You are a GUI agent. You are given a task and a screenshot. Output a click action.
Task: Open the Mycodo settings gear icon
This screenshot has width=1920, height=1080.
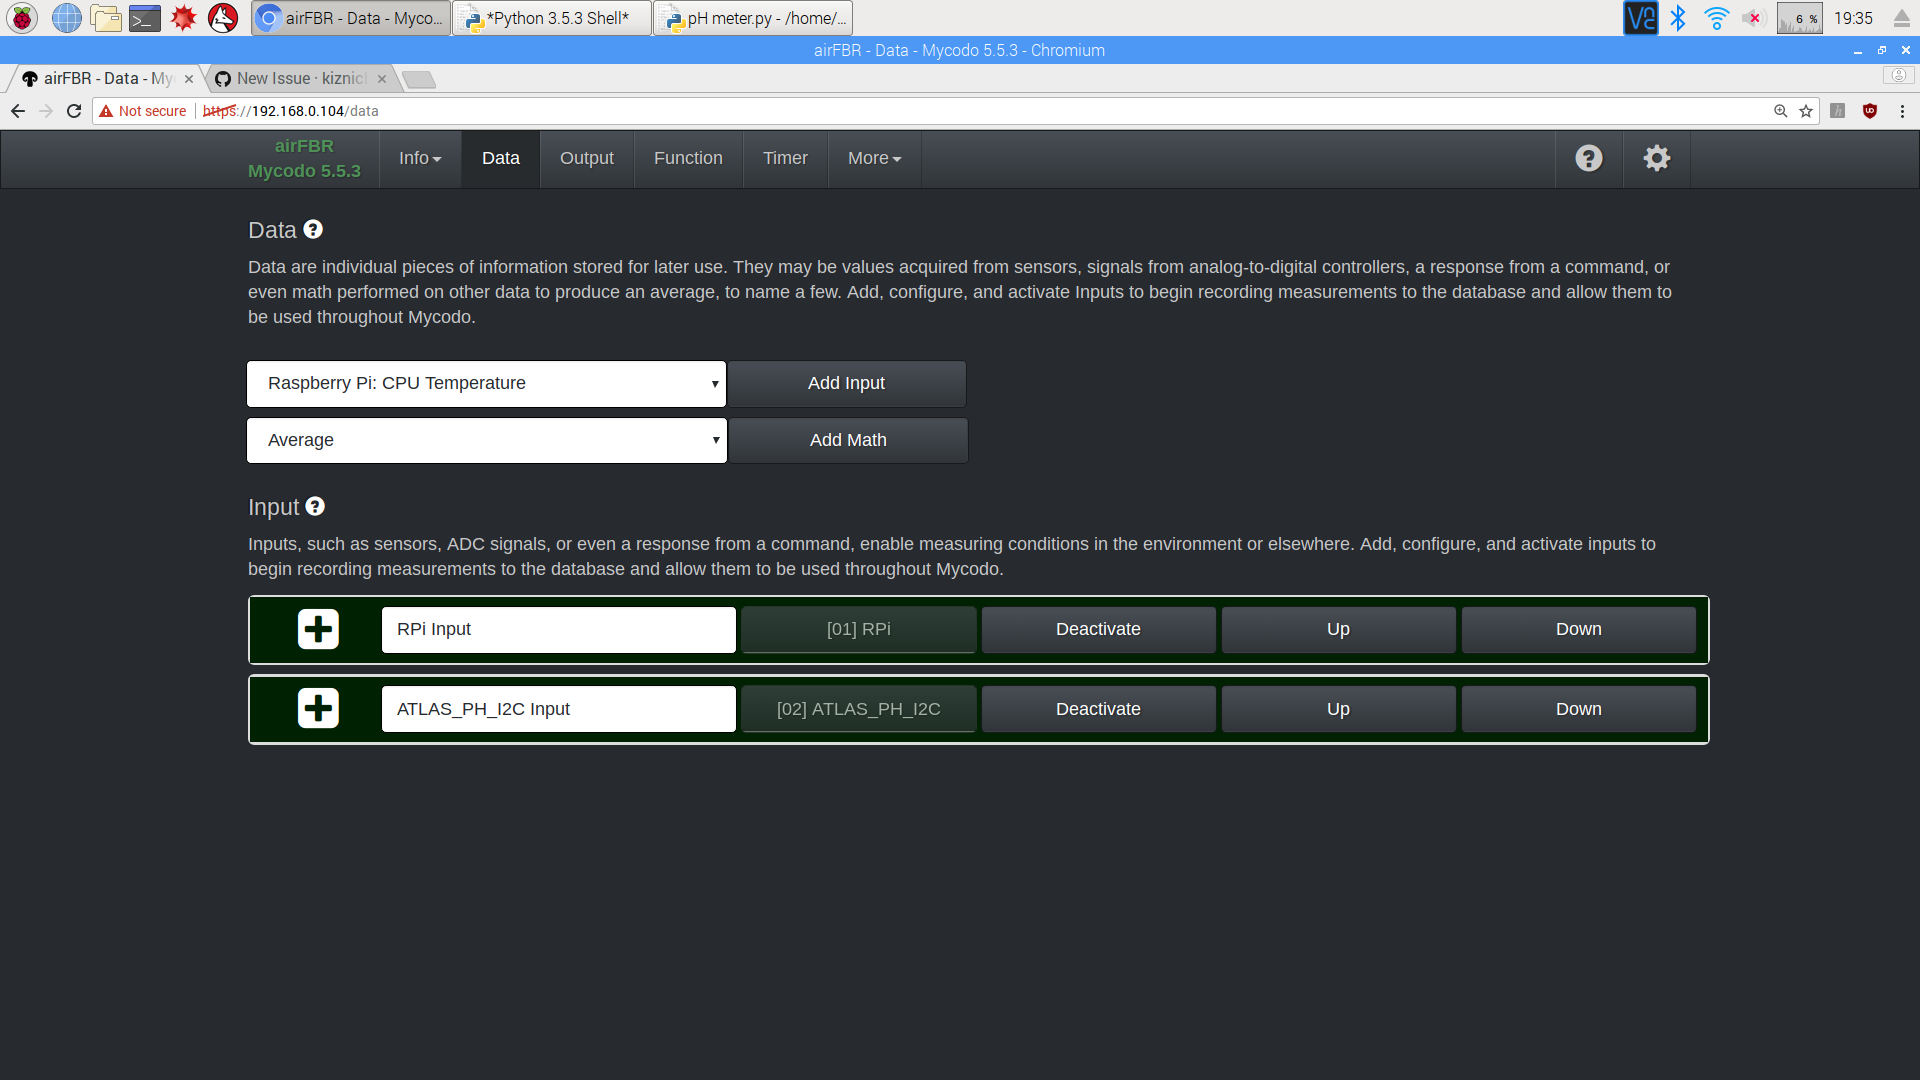click(x=1657, y=158)
